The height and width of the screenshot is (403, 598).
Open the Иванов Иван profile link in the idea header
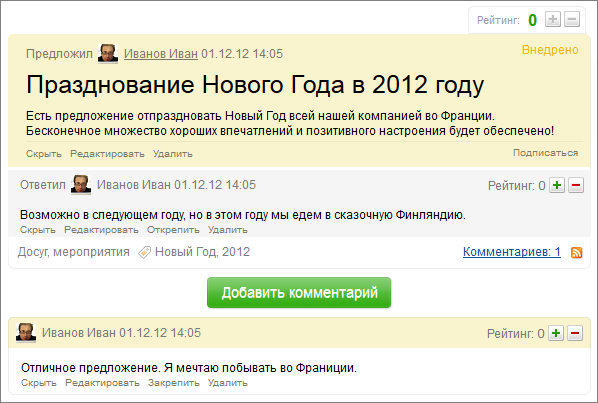[x=161, y=54]
